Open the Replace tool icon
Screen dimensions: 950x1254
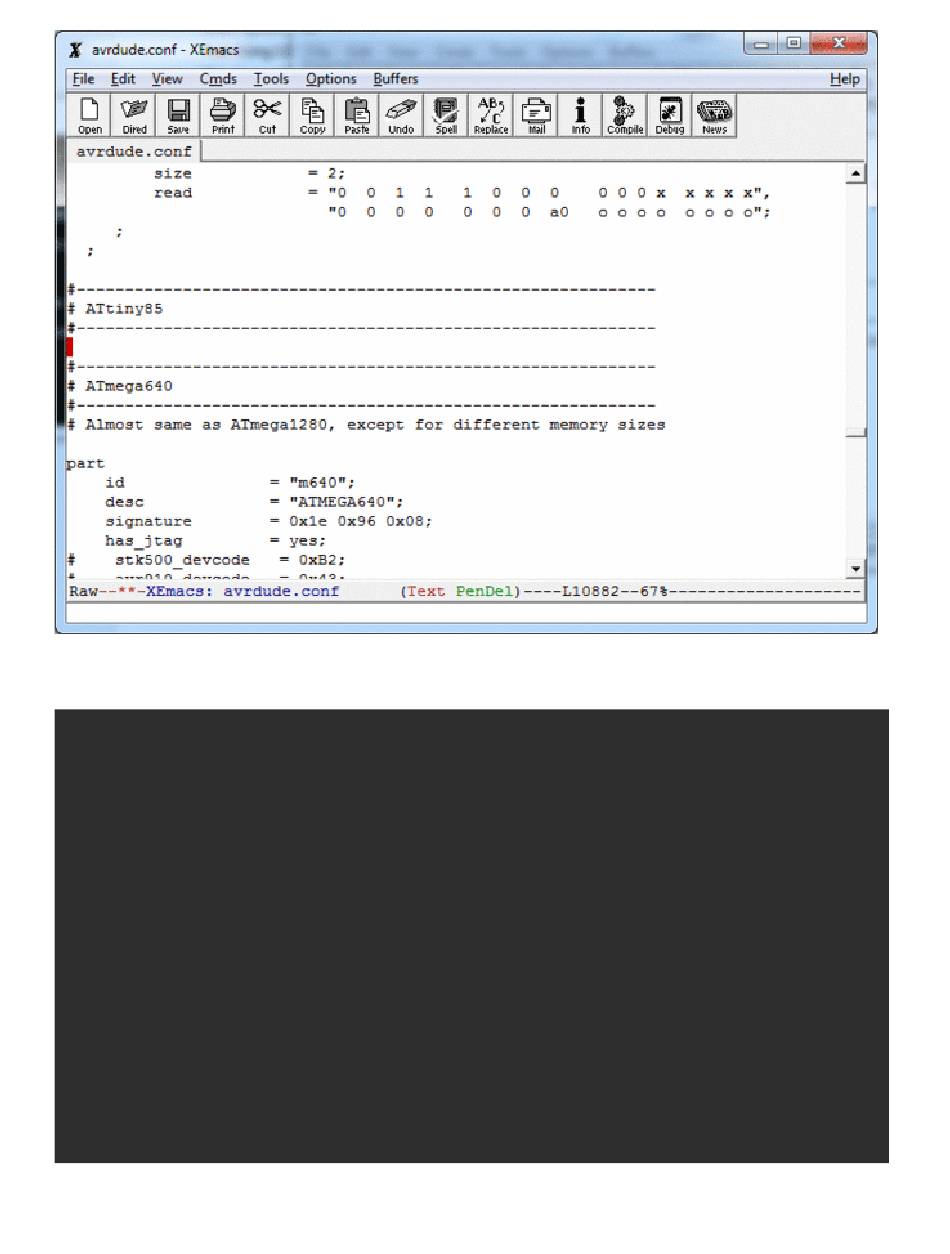pyautogui.click(x=491, y=115)
